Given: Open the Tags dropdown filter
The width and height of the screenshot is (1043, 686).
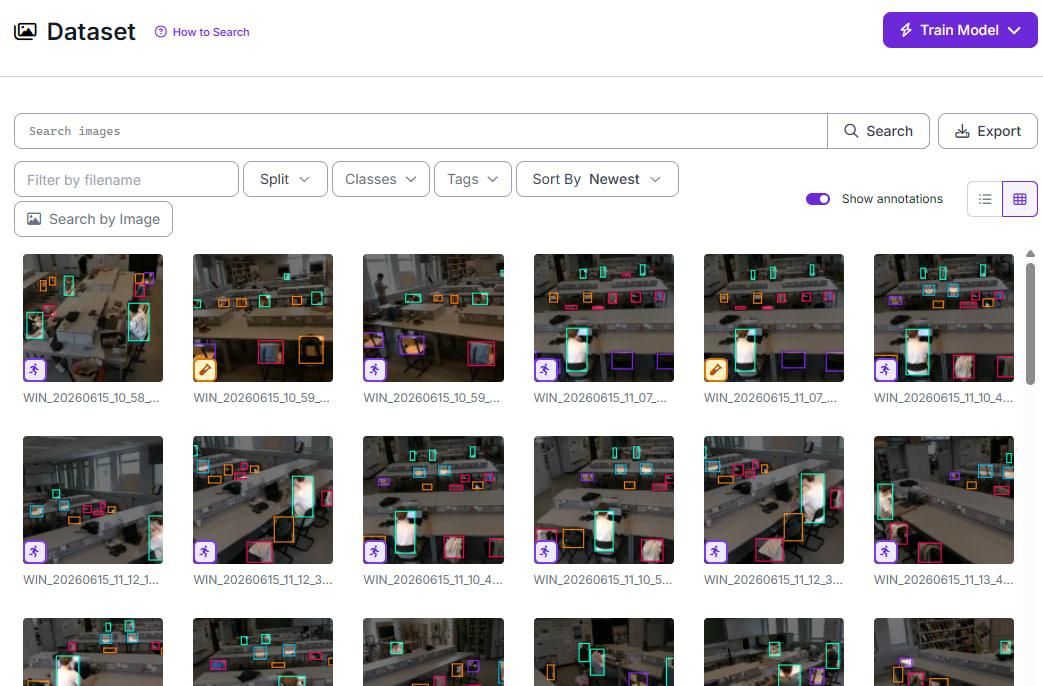Looking at the screenshot, I should click(x=473, y=179).
